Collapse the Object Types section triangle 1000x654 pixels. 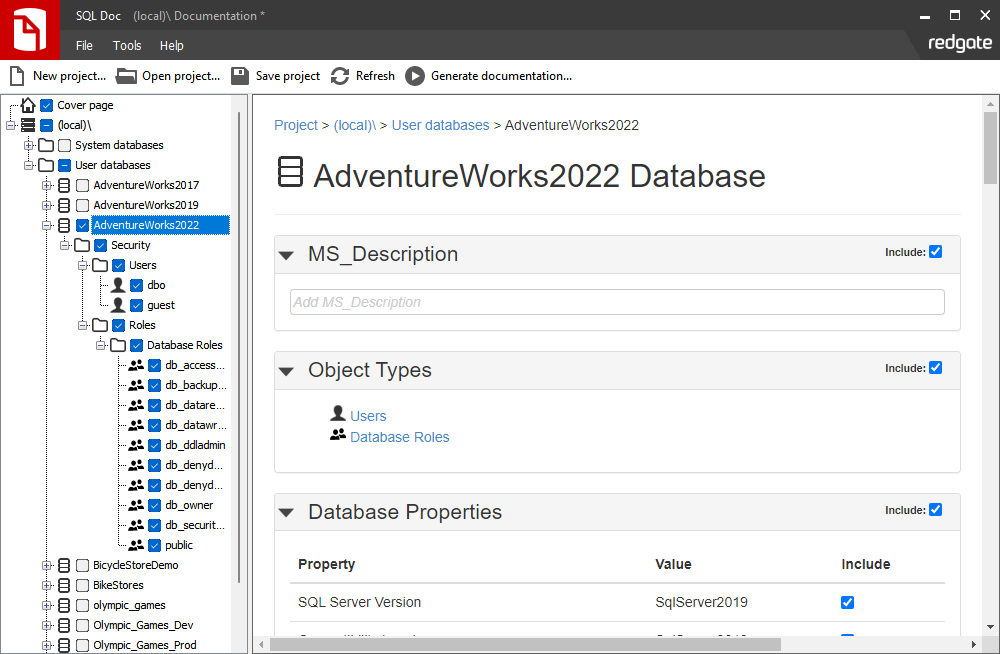click(286, 371)
